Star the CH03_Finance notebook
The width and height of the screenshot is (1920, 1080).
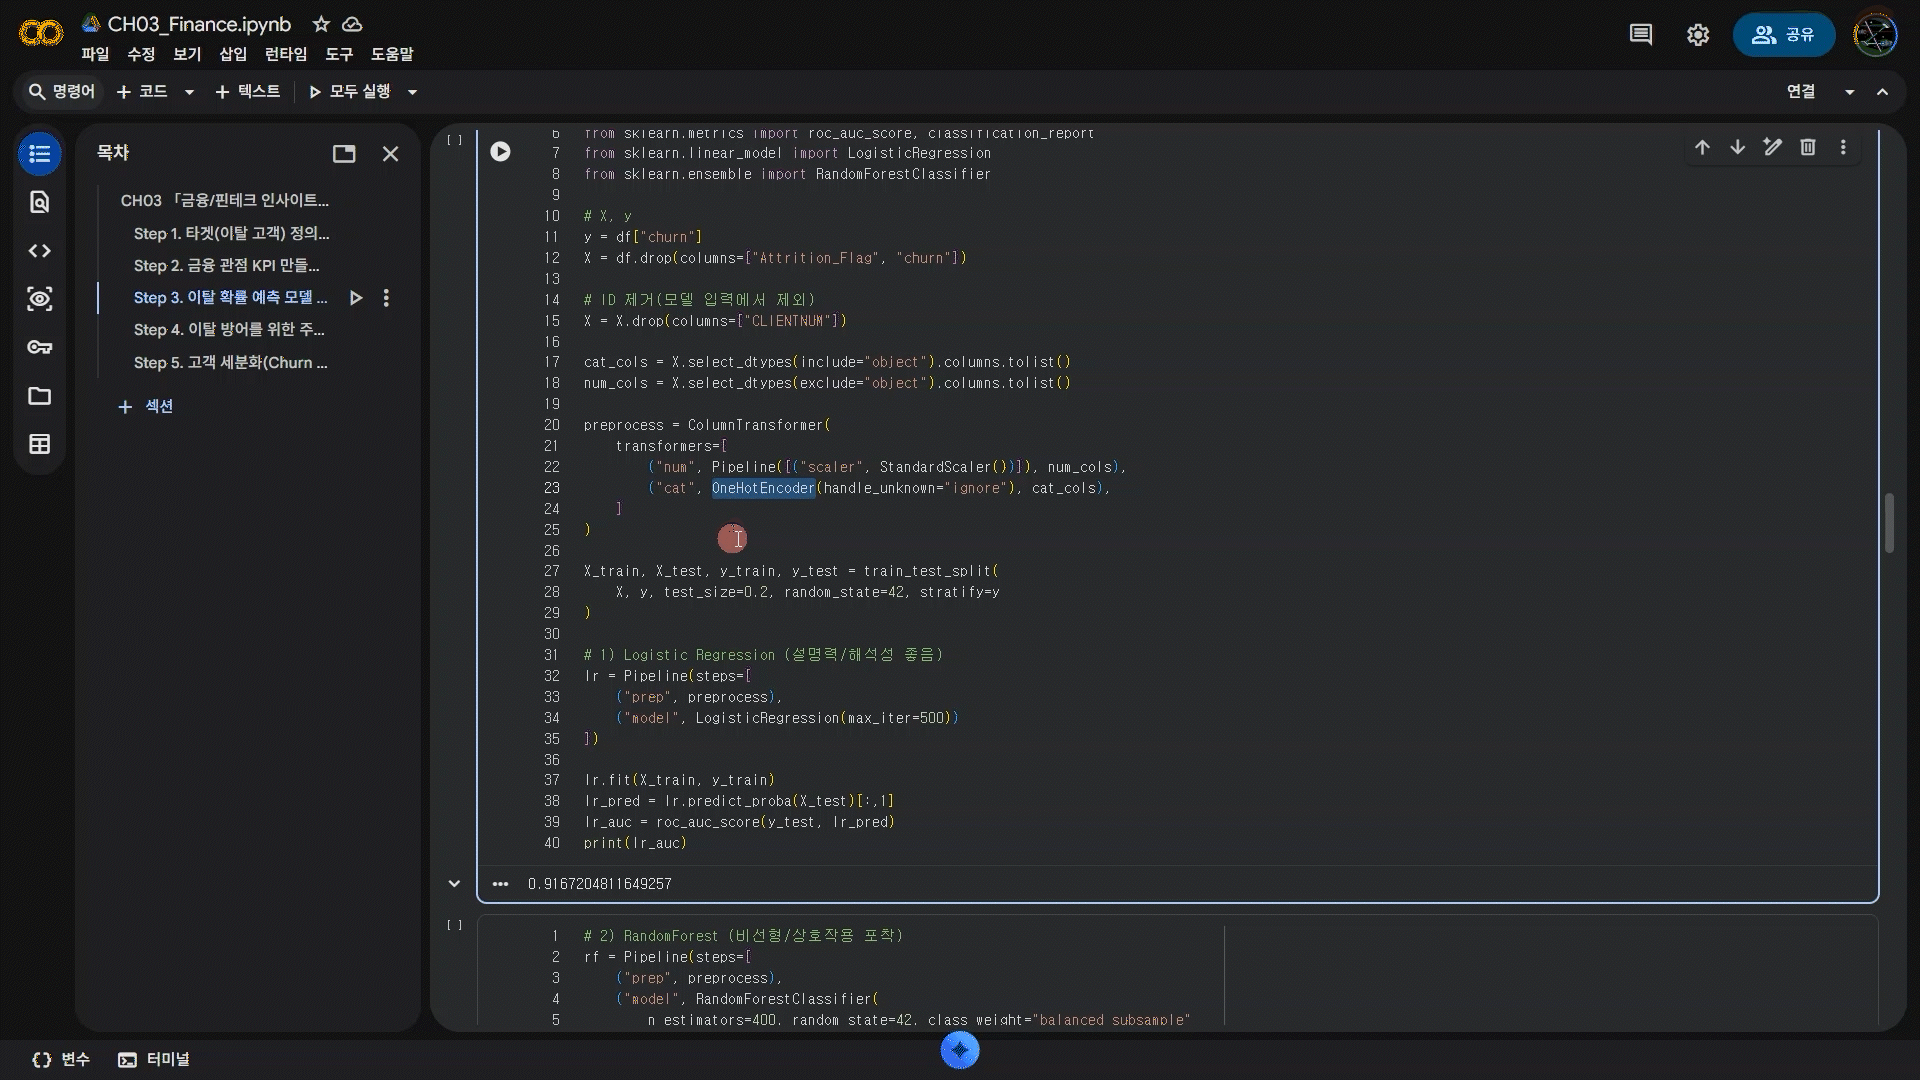(x=321, y=24)
